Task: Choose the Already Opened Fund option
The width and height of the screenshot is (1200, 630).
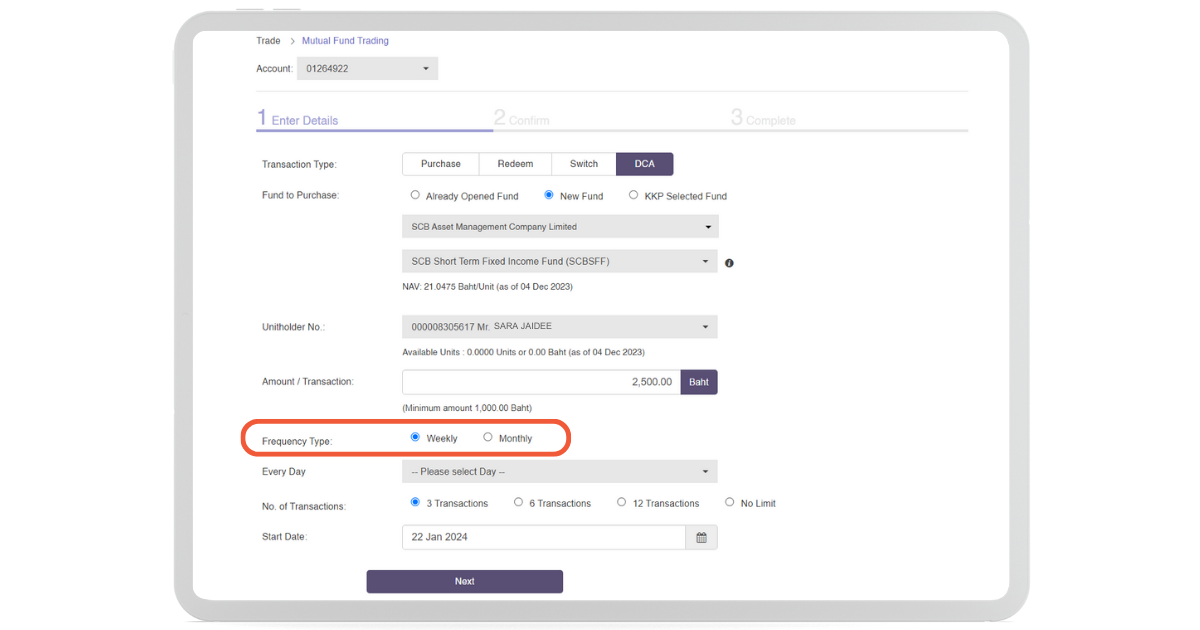Action: [x=416, y=195]
